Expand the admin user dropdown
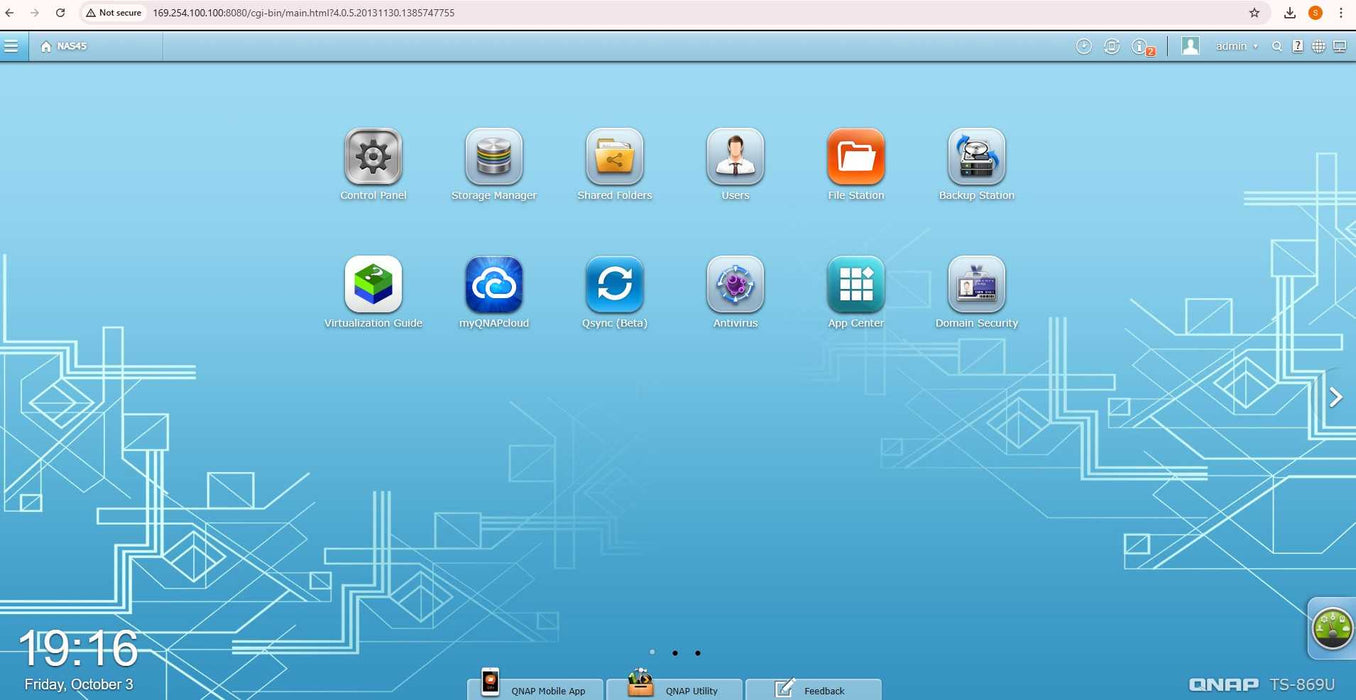Image resolution: width=1356 pixels, height=700 pixels. click(x=1236, y=46)
